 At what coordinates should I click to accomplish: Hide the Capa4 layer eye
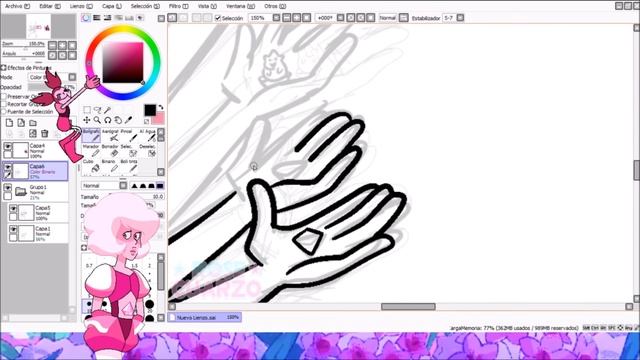pos(8,146)
